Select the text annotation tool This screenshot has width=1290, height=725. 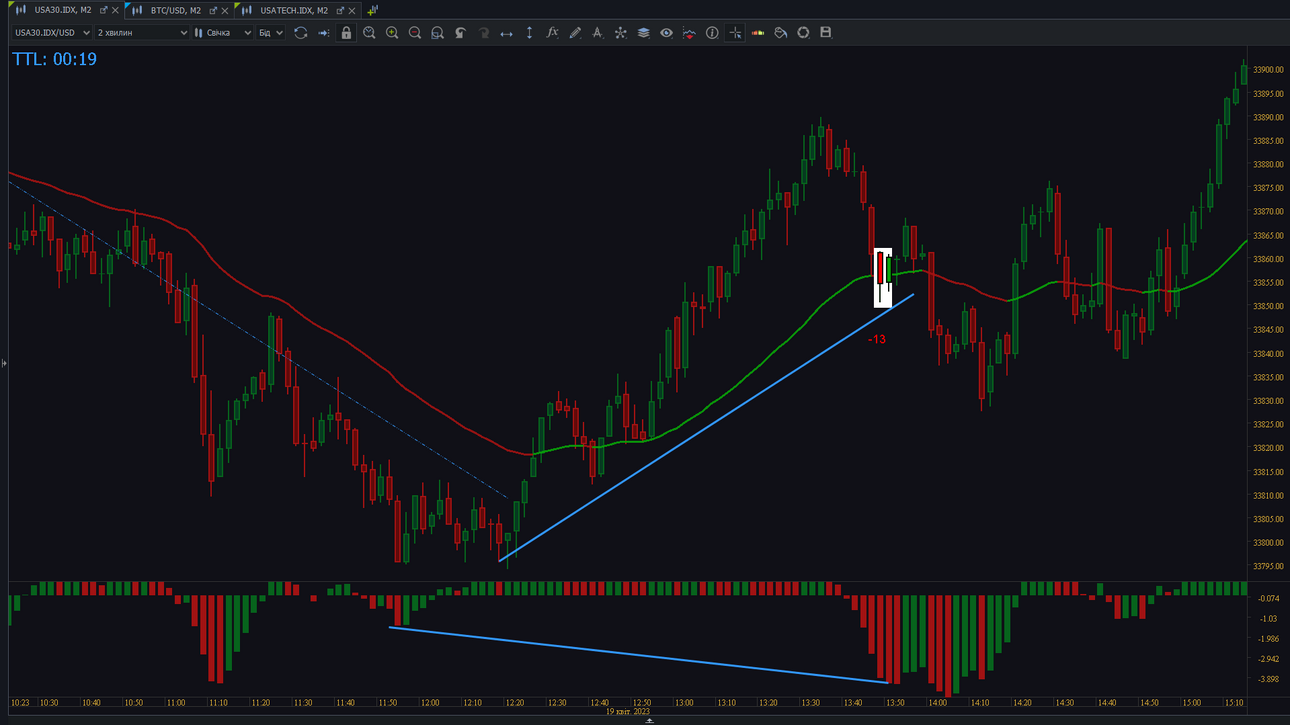click(597, 33)
